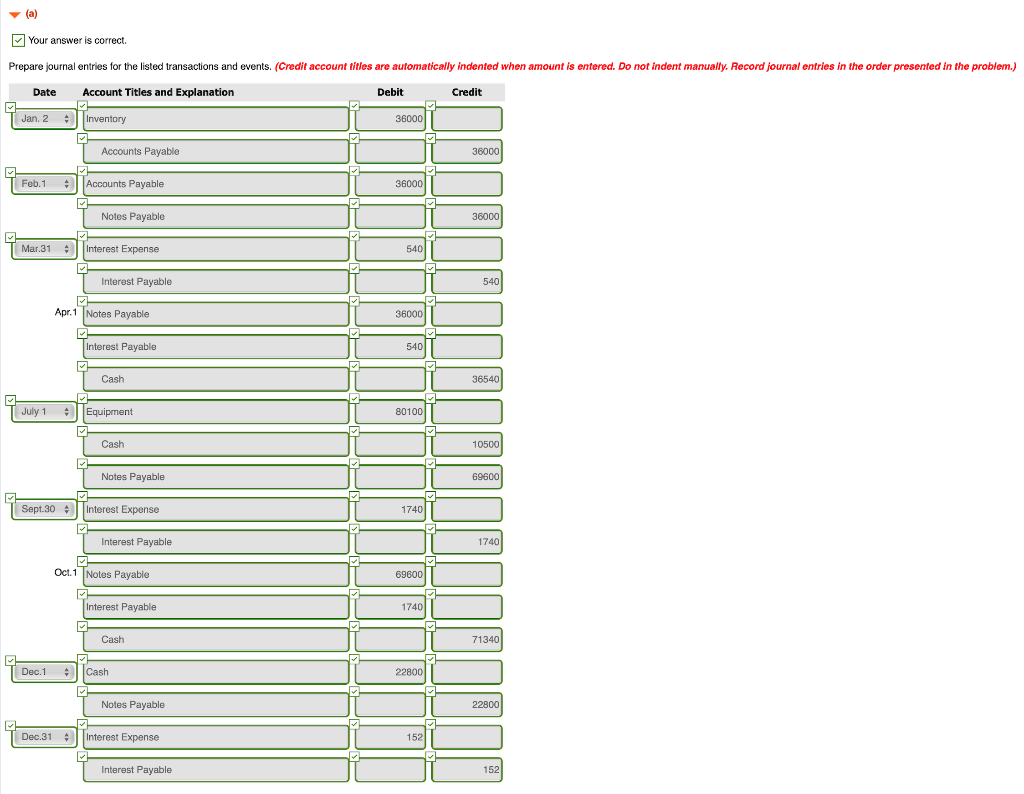Viewport: 1024px width, 794px height.
Task: Toggle the checkmark above the July 1 Cash credit
Action: point(430,430)
